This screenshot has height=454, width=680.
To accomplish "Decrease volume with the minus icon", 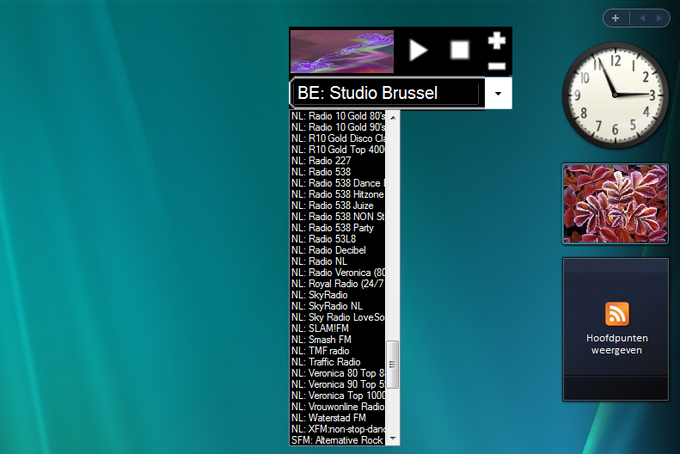I will [x=497, y=66].
